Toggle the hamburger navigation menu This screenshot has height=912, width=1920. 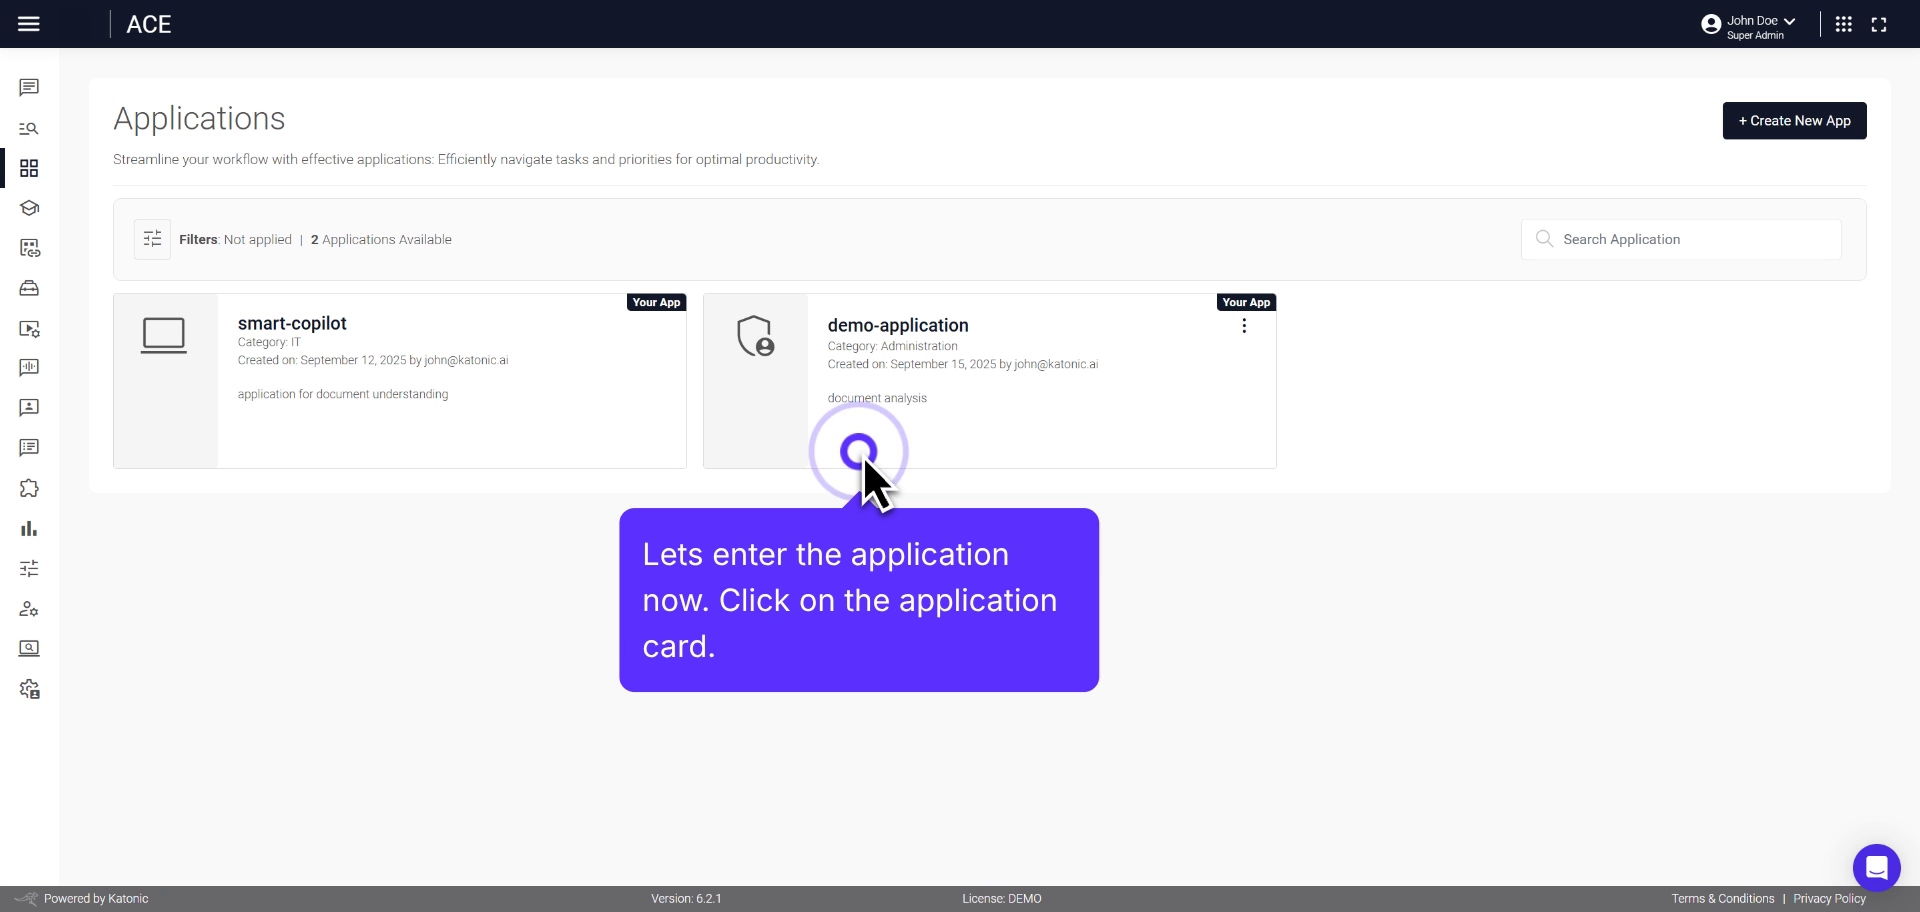point(29,24)
